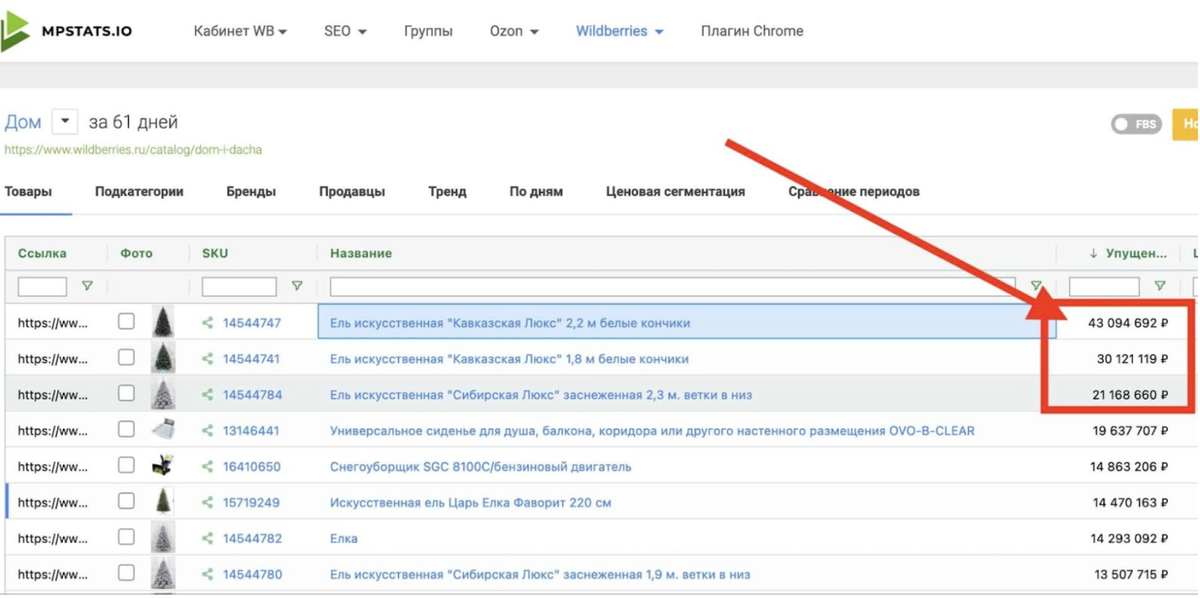
Task: Switch to the Бренды tab
Action: 251,191
